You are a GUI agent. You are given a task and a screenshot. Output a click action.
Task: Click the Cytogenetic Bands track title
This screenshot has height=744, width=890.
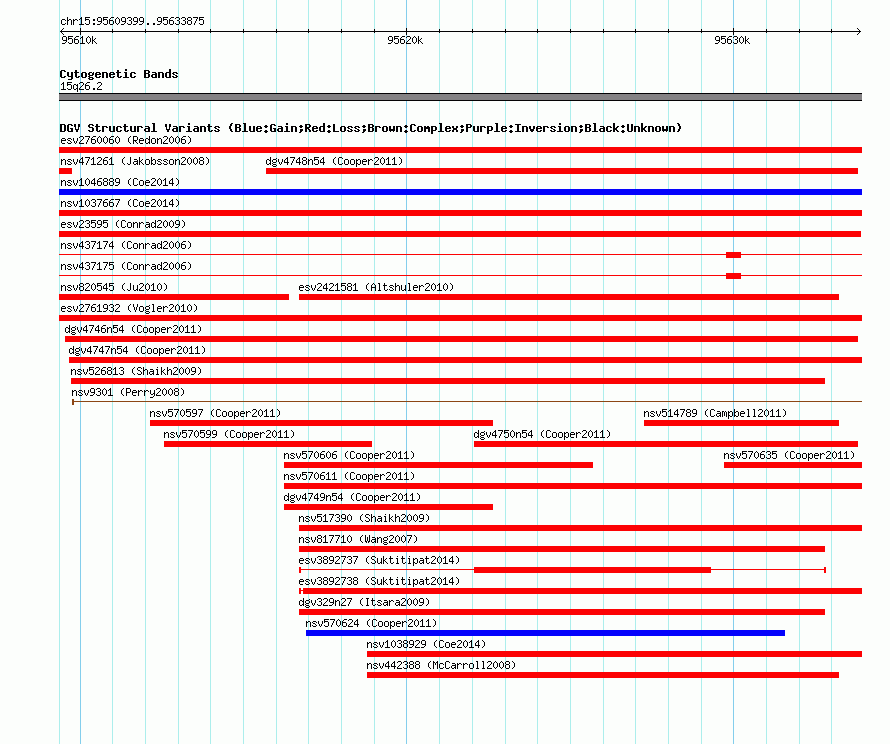tap(119, 74)
